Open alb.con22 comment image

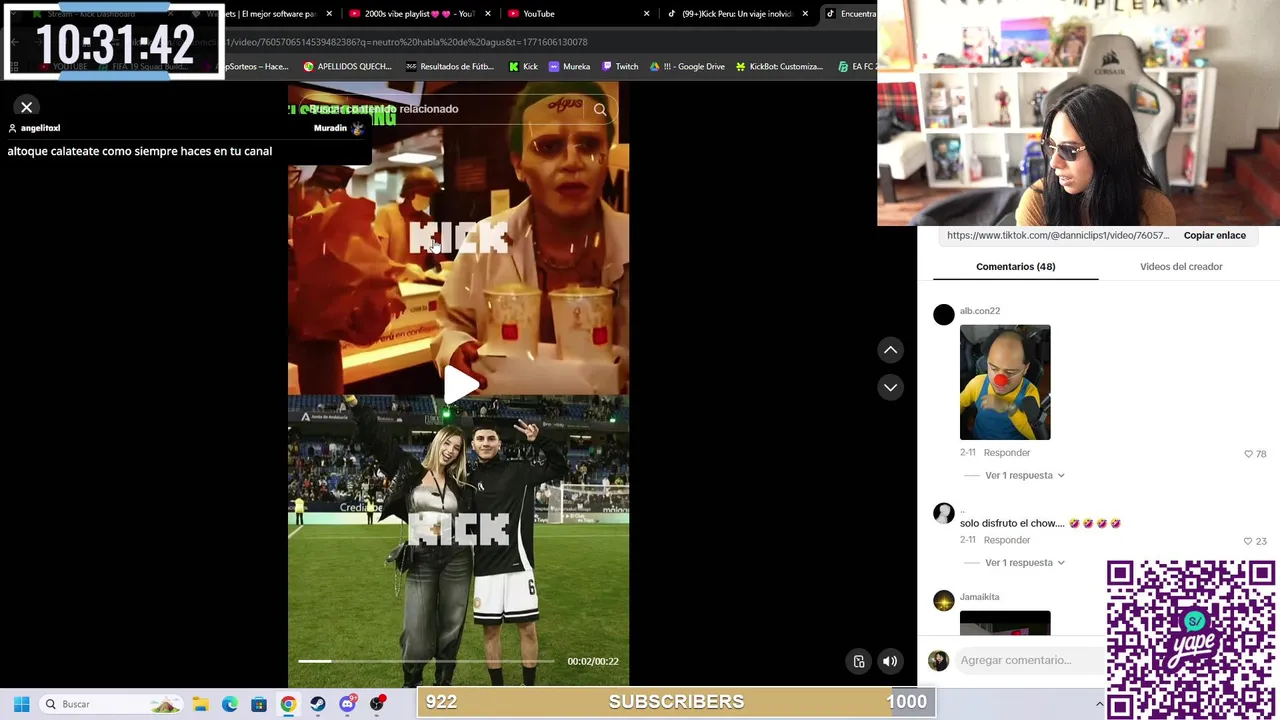coord(1005,382)
